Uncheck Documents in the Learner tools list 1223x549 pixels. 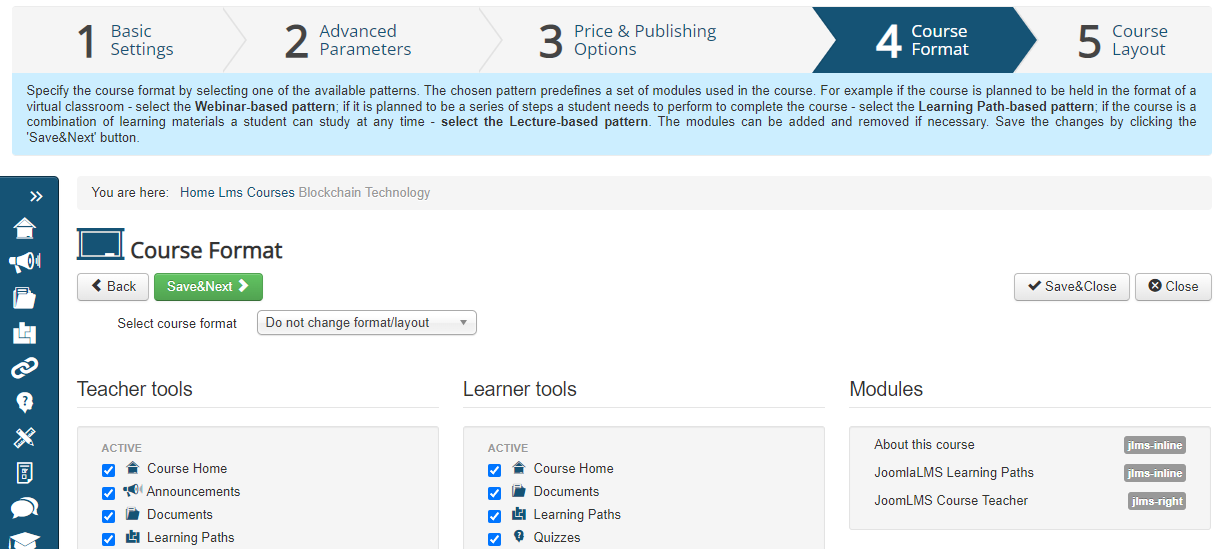pos(494,493)
